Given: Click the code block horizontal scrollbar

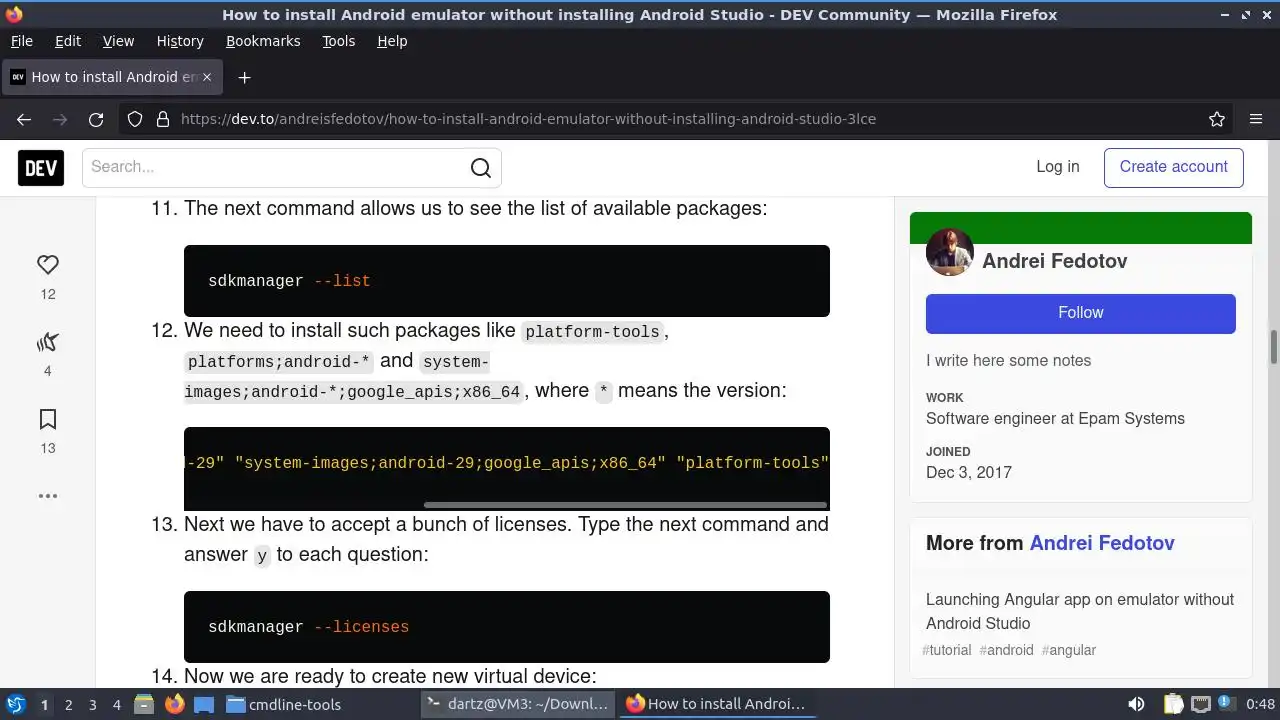Looking at the screenshot, I should pos(626,505).
